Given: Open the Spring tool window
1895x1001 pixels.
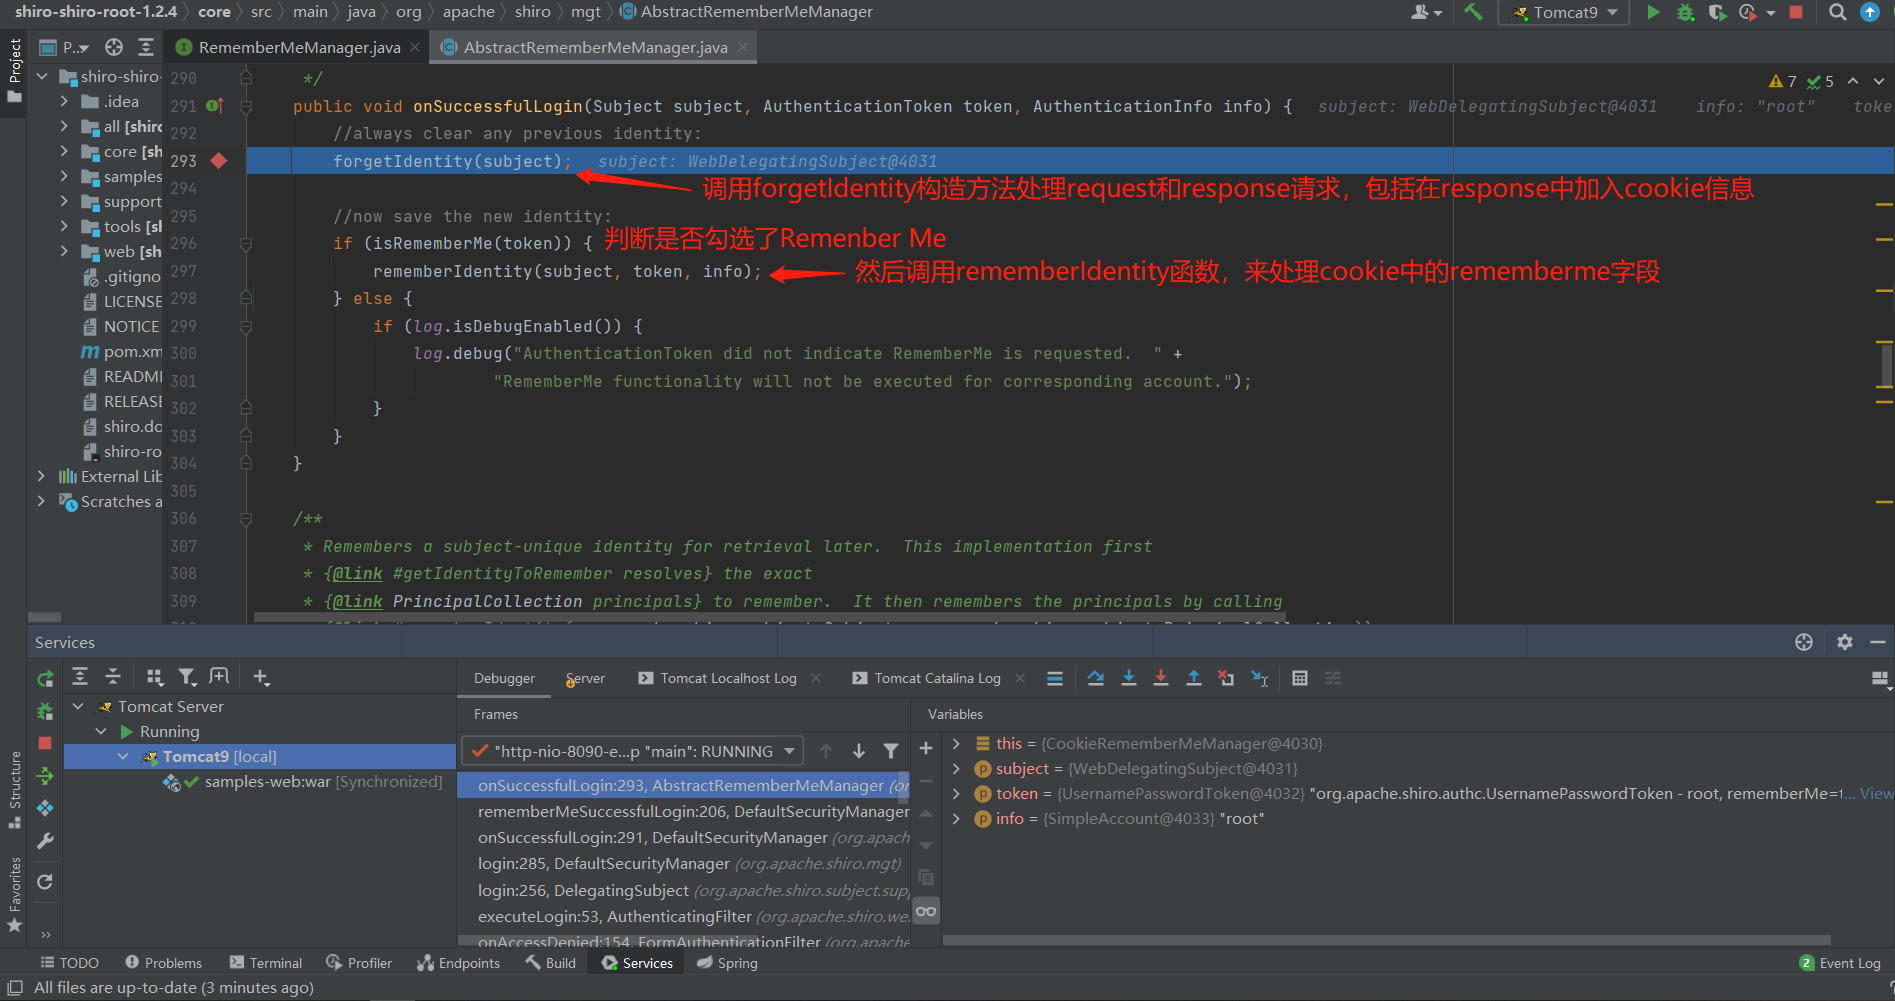Looking at the screenshot, I should tap(727, 962).
